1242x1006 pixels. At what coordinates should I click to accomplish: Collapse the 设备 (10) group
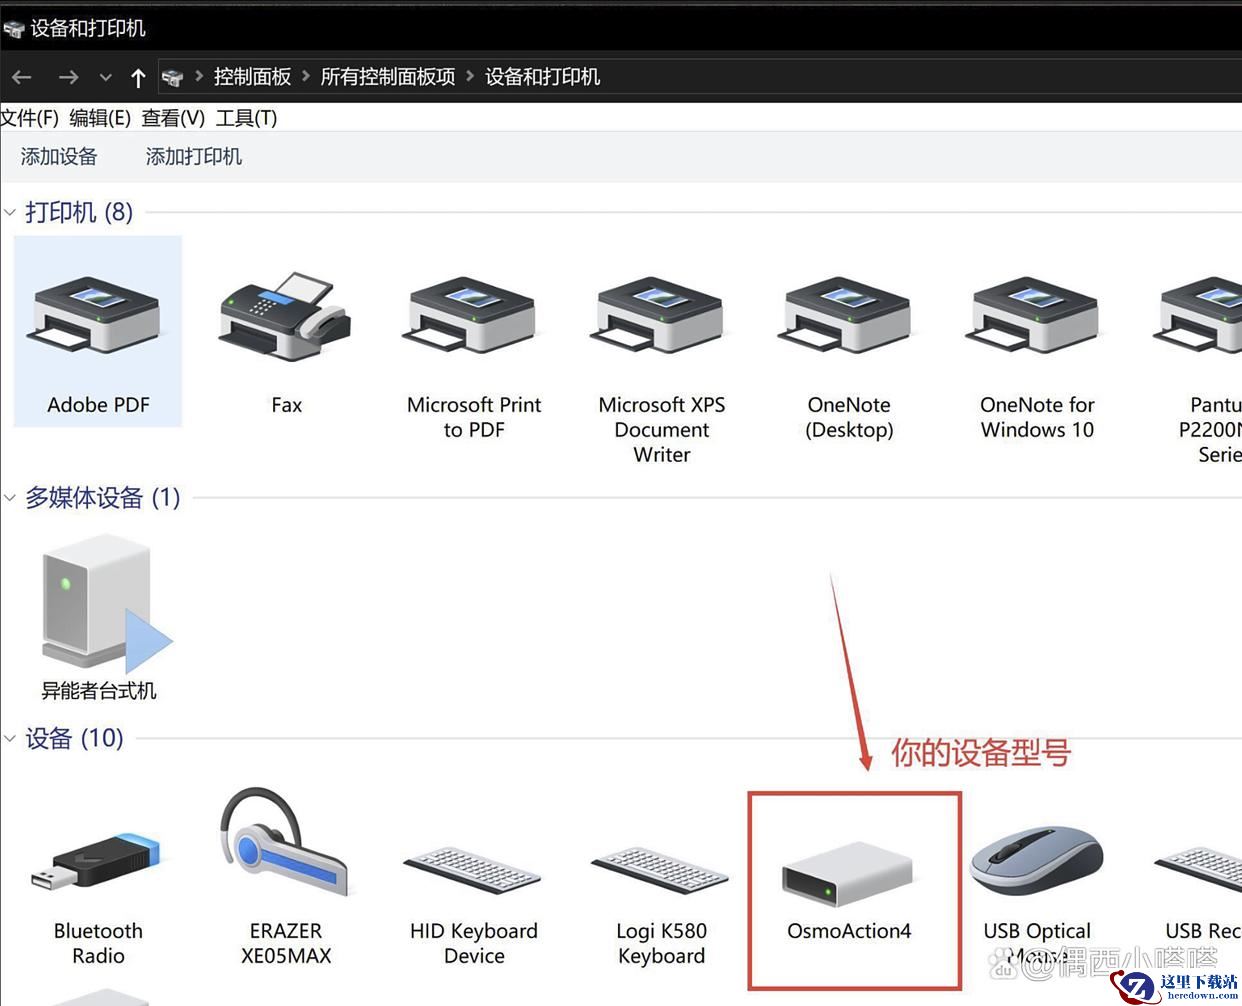[10, 739]
